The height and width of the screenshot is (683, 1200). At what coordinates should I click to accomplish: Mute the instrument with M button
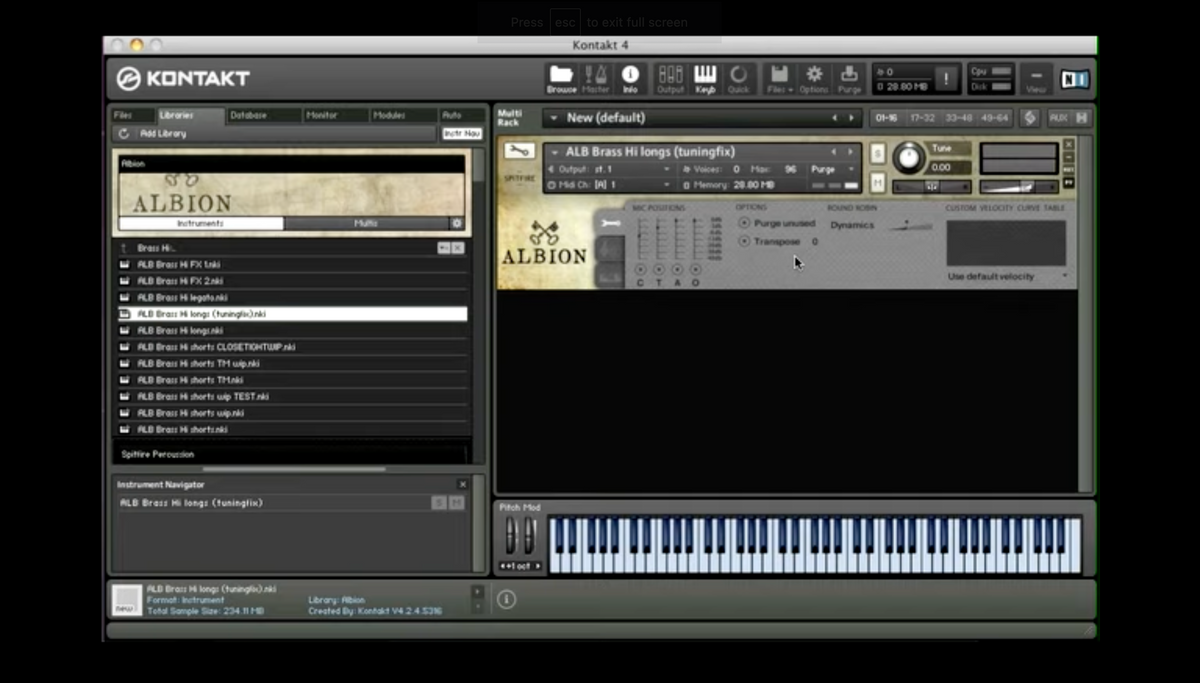coord(877,182)
